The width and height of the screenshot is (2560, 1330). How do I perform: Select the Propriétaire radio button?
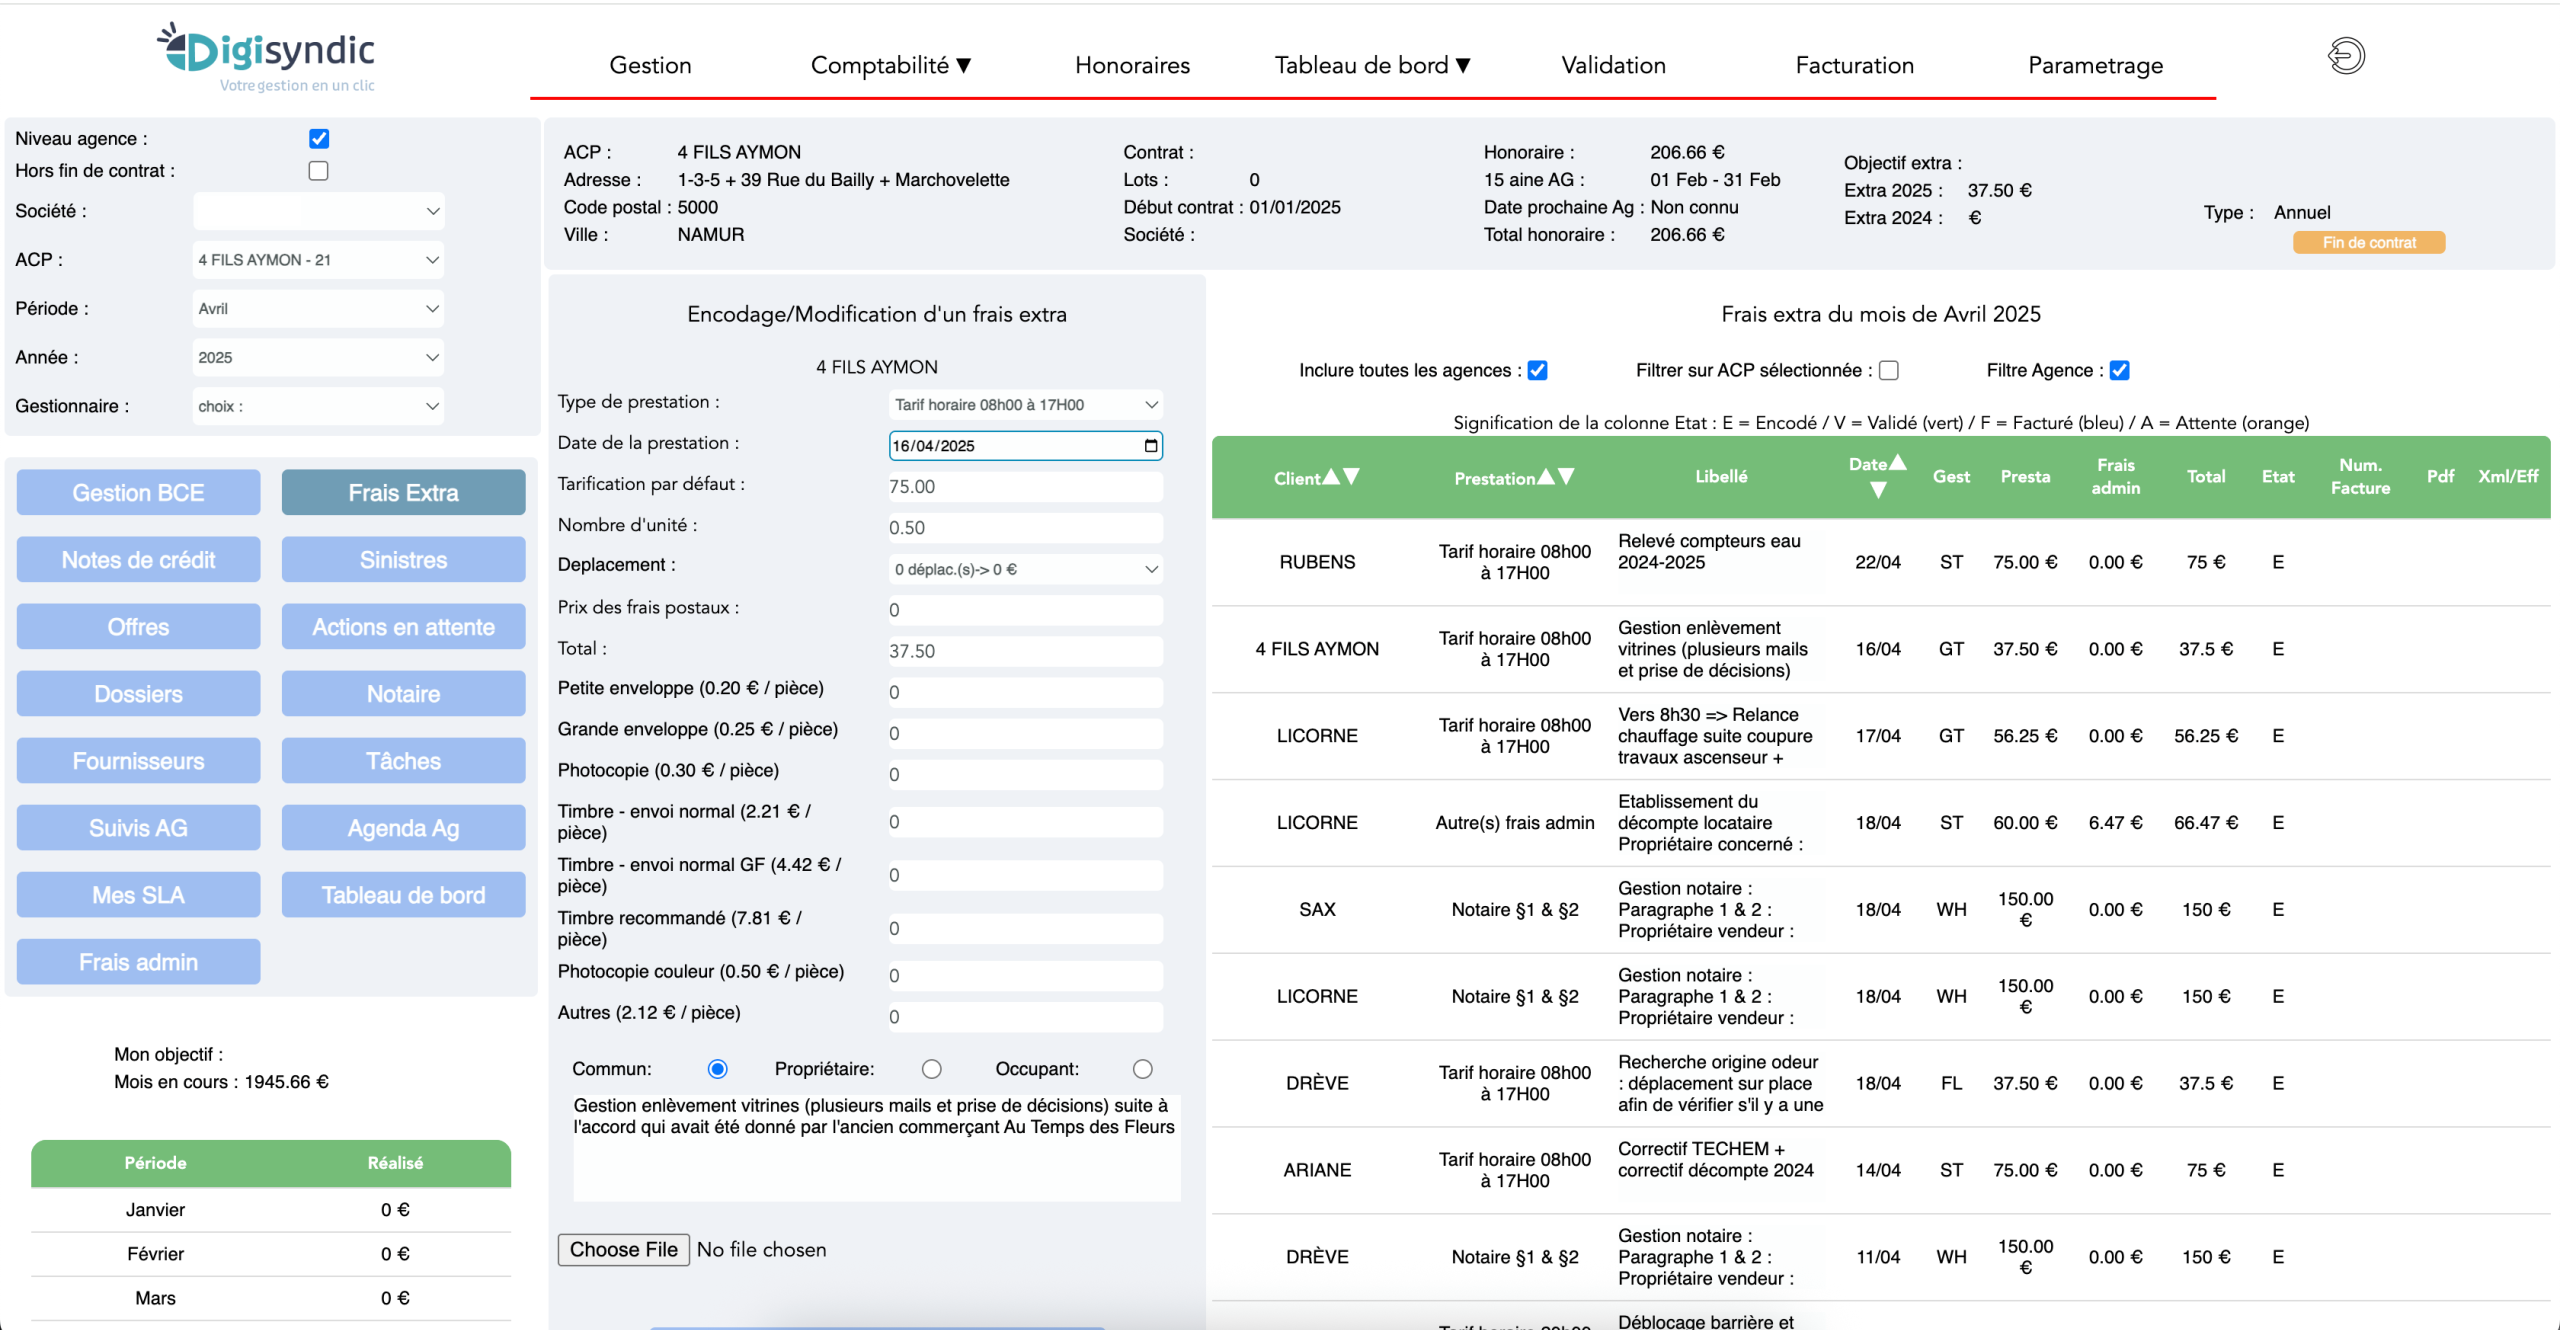coord(932,1069)
